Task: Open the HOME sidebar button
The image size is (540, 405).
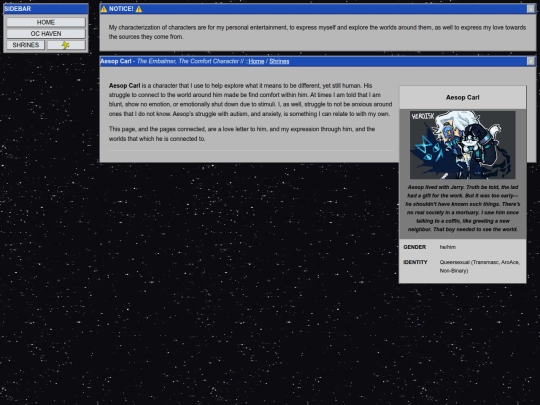Action: (x=46, y=22)
